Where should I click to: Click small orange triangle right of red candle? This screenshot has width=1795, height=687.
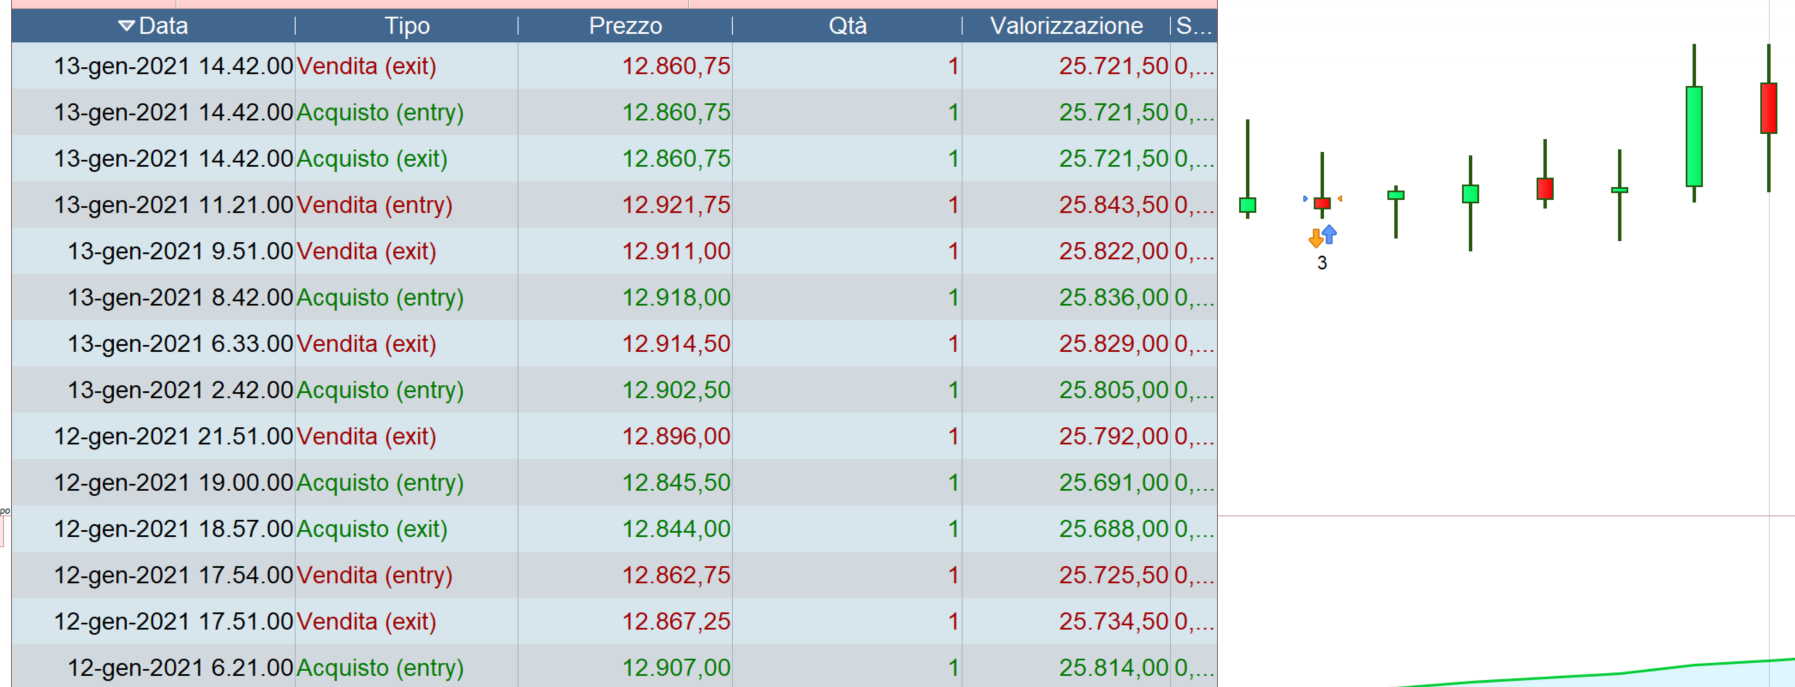tap(1340, 199)
